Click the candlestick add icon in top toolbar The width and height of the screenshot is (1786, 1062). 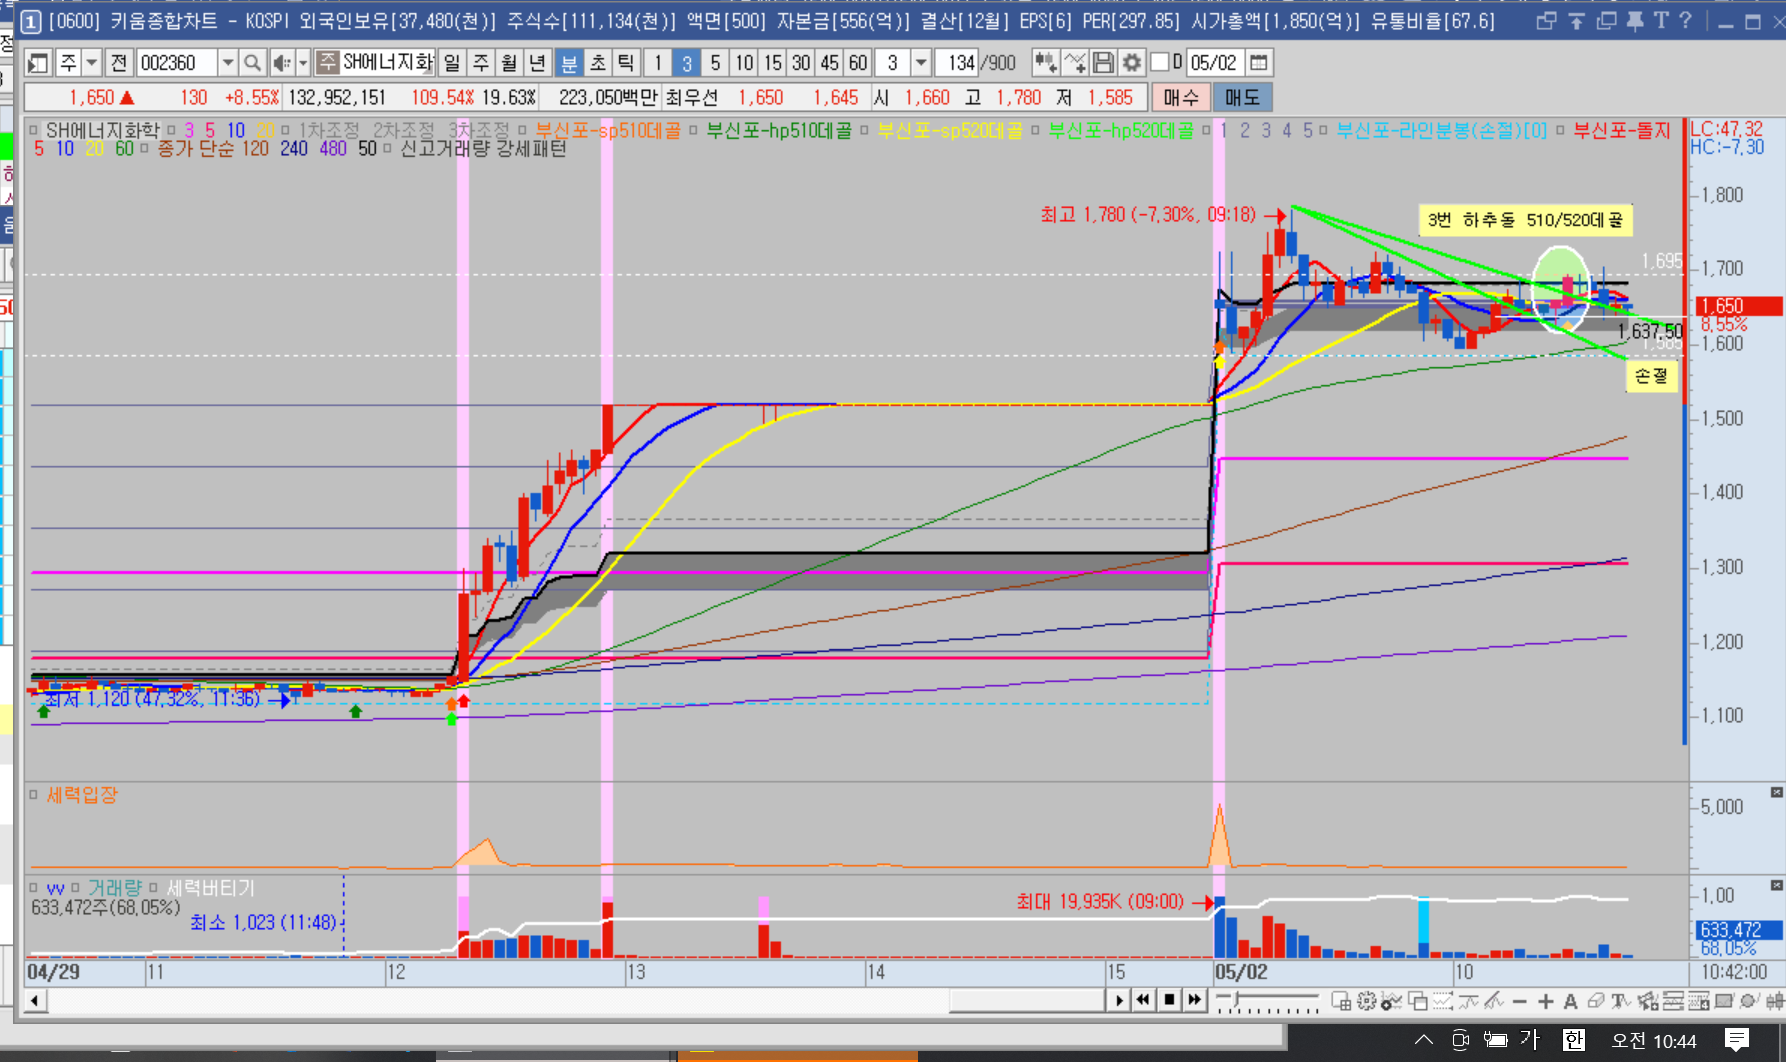[1045, 63]
